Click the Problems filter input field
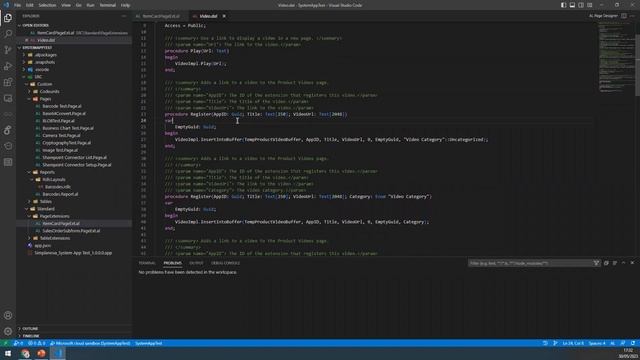The height and width of the screenshot is (360, 640). (x=530, y=263)
